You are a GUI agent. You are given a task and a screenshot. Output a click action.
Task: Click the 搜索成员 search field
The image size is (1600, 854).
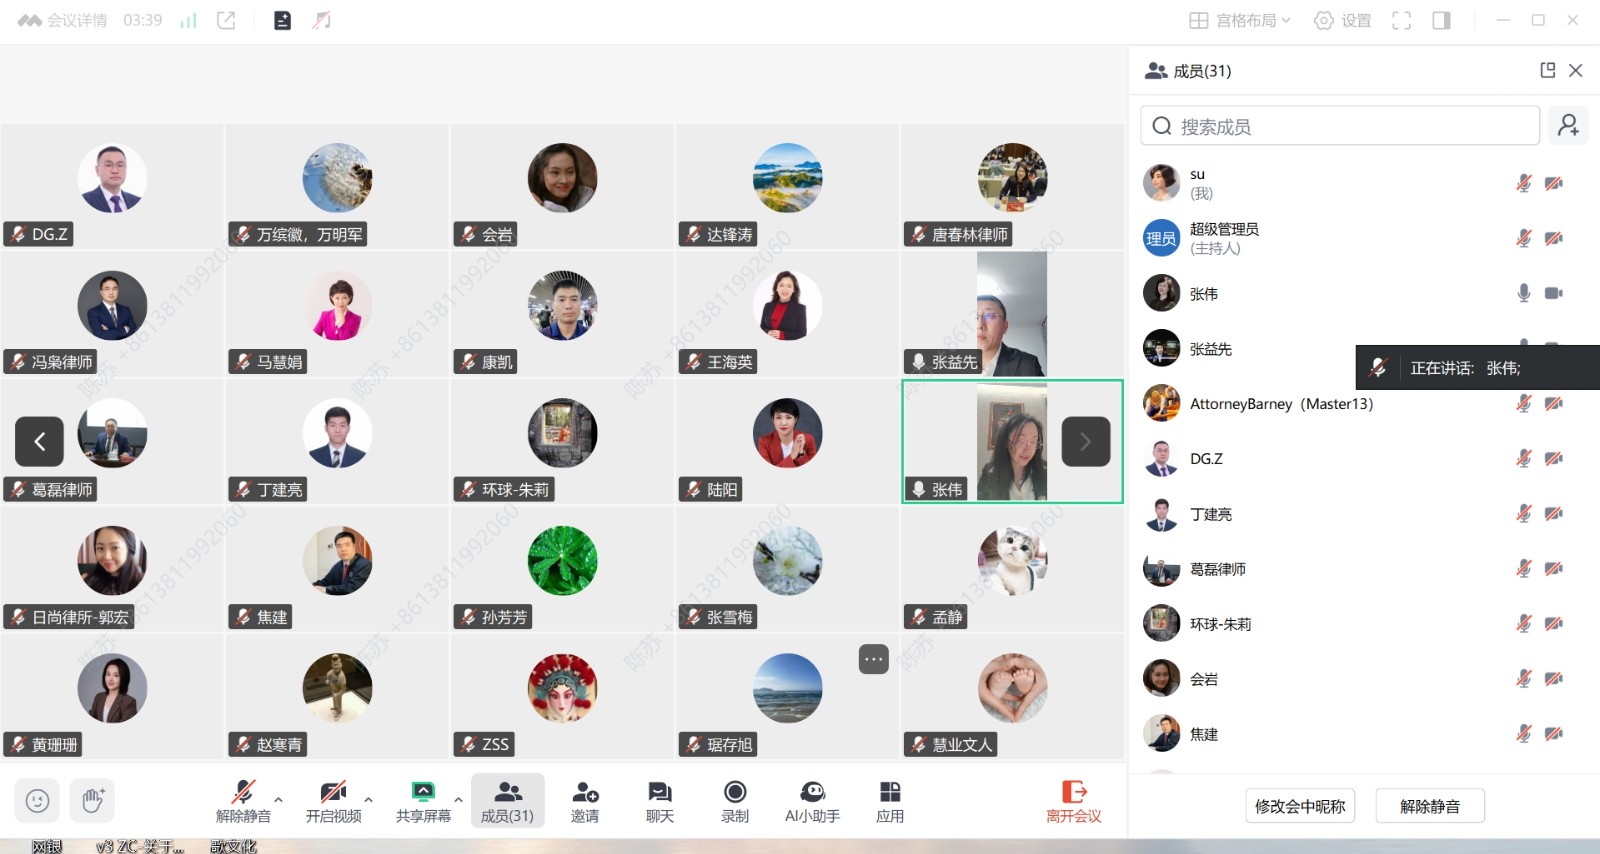(1340, 126)
